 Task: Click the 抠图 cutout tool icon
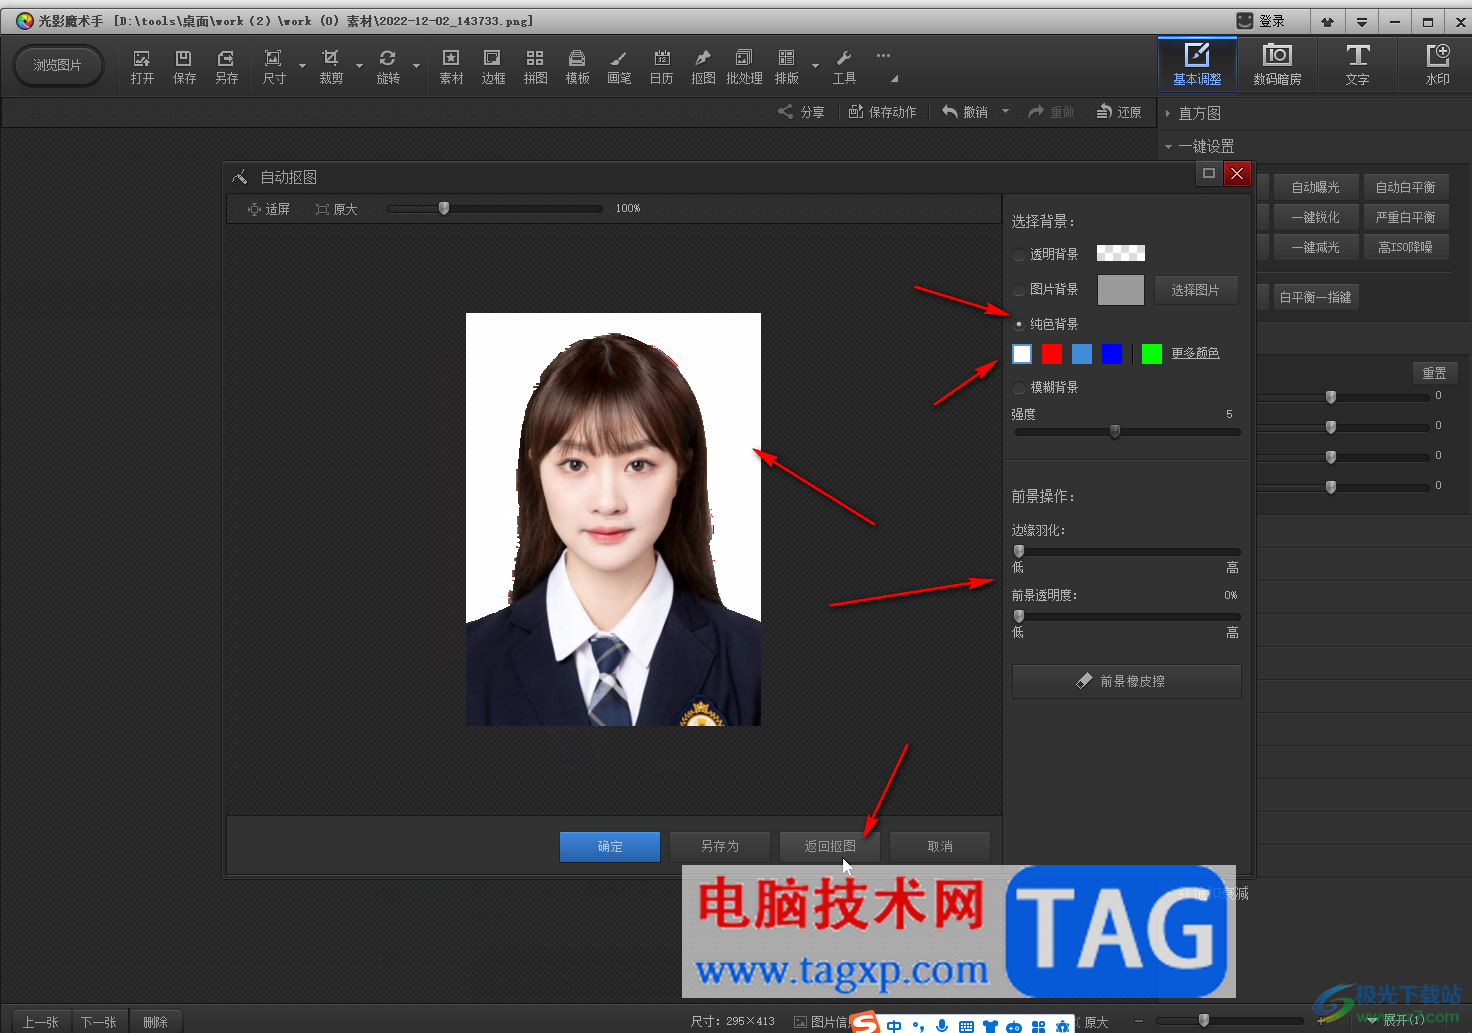[x=702, y=66]
